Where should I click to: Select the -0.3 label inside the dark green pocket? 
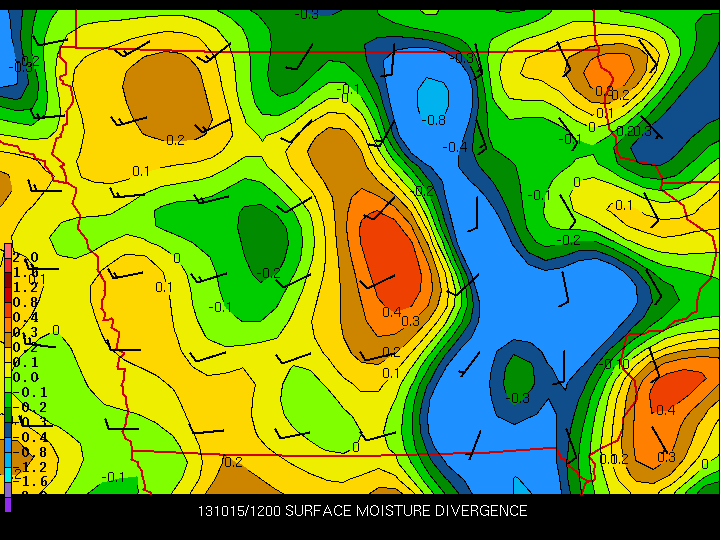tap(518, 397)
